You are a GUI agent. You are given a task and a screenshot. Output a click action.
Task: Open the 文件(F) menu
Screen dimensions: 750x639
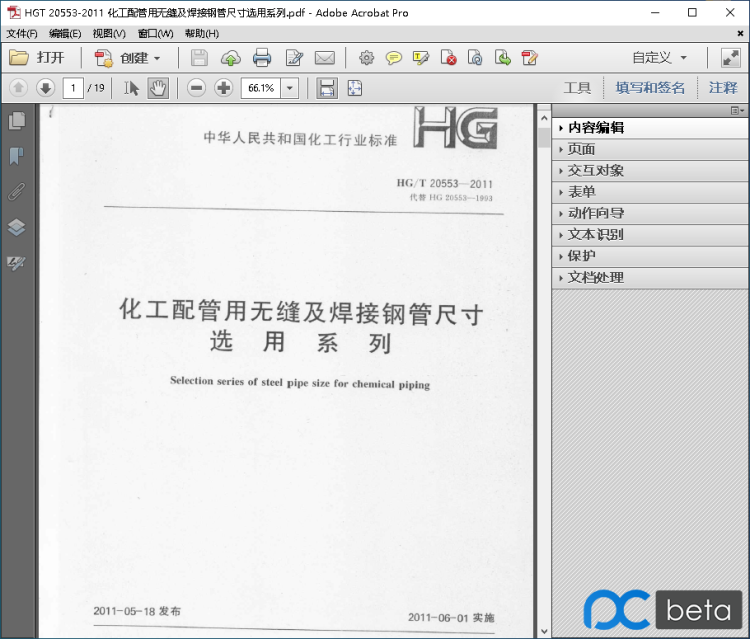point(22,33)
